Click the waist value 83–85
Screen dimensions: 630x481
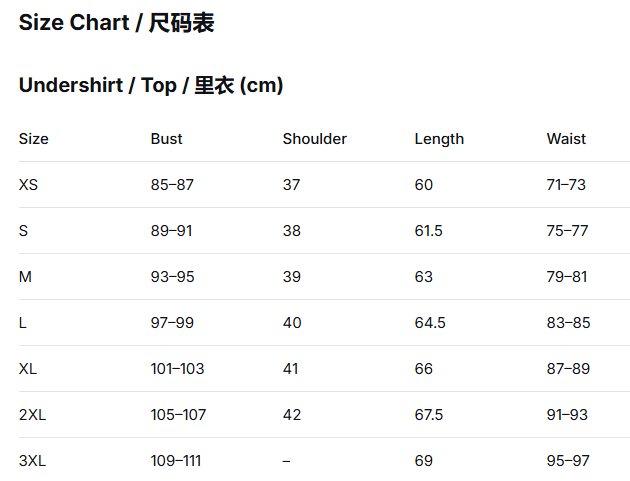568,323
